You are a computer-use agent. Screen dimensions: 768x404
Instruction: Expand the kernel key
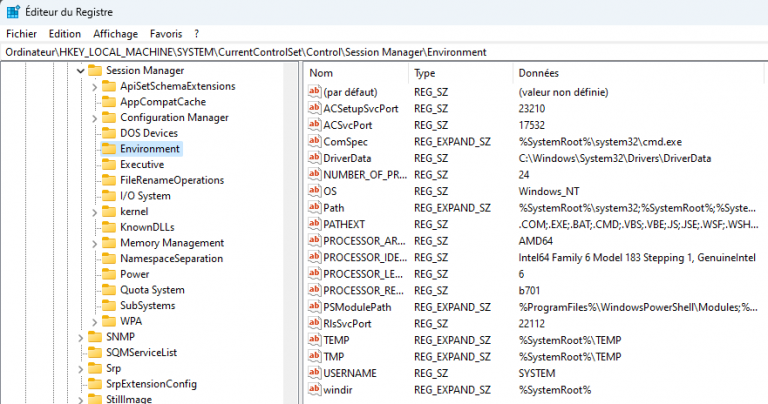tap(95, 212)
